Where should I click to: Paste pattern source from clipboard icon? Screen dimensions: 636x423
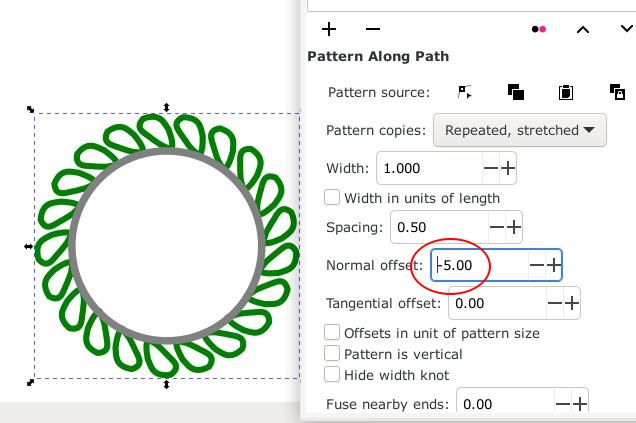(x=566, y=92)
